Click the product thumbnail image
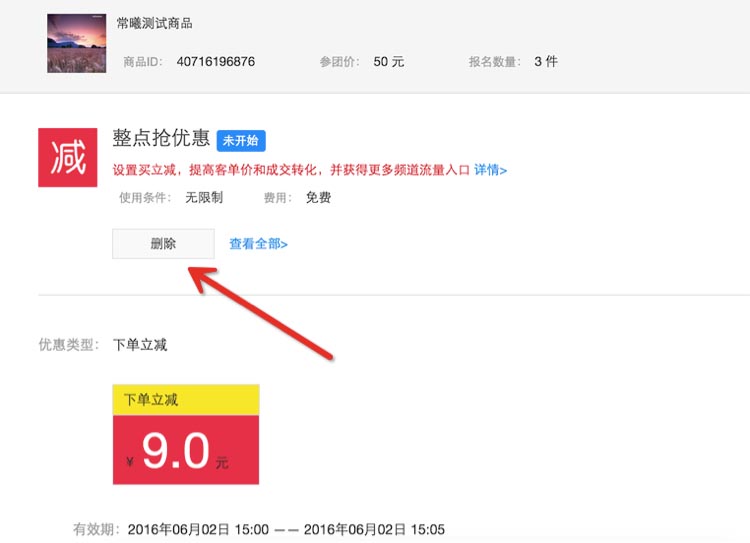Screen dimensions: 750x543 77,43
